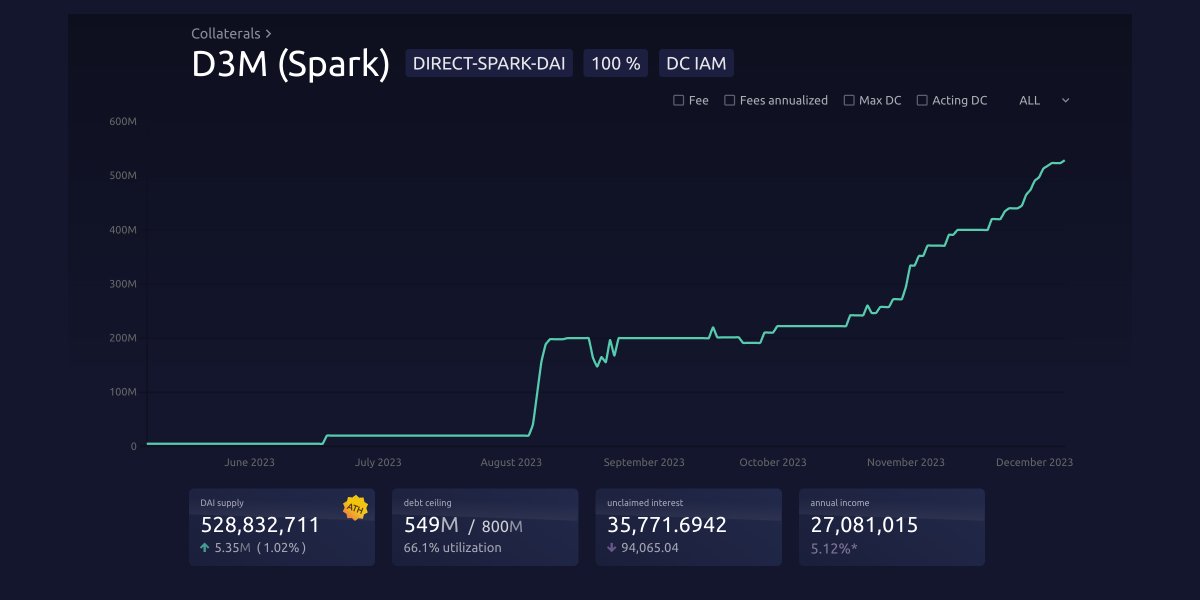Viewport: 1200px width, 600px height.
Task: Click the annual income value 27,081,015
Action: pos(864,525)
